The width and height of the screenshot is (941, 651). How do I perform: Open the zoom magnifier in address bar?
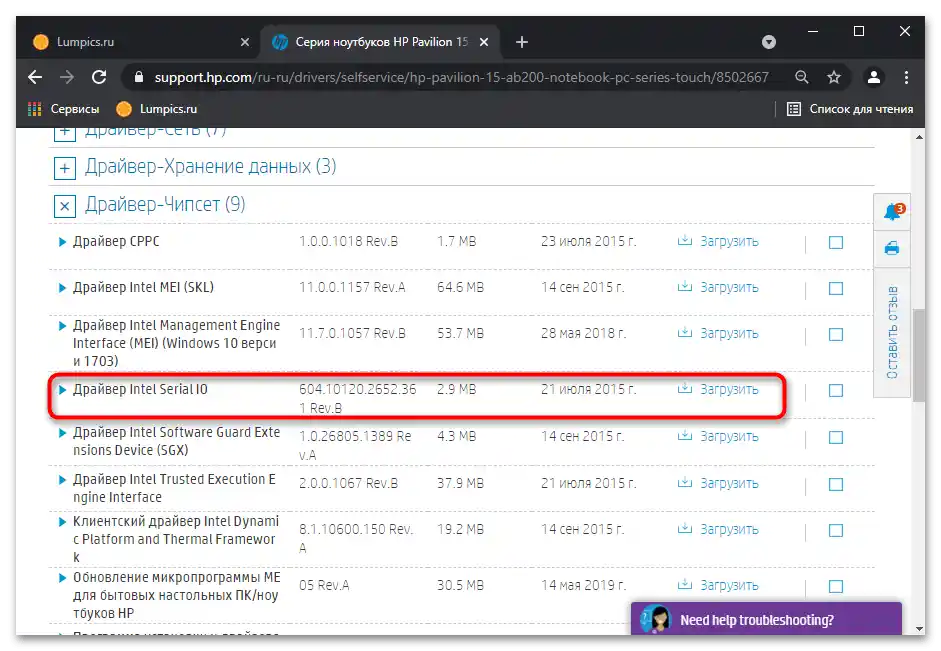pyautogui.click(x=802, y=77)
